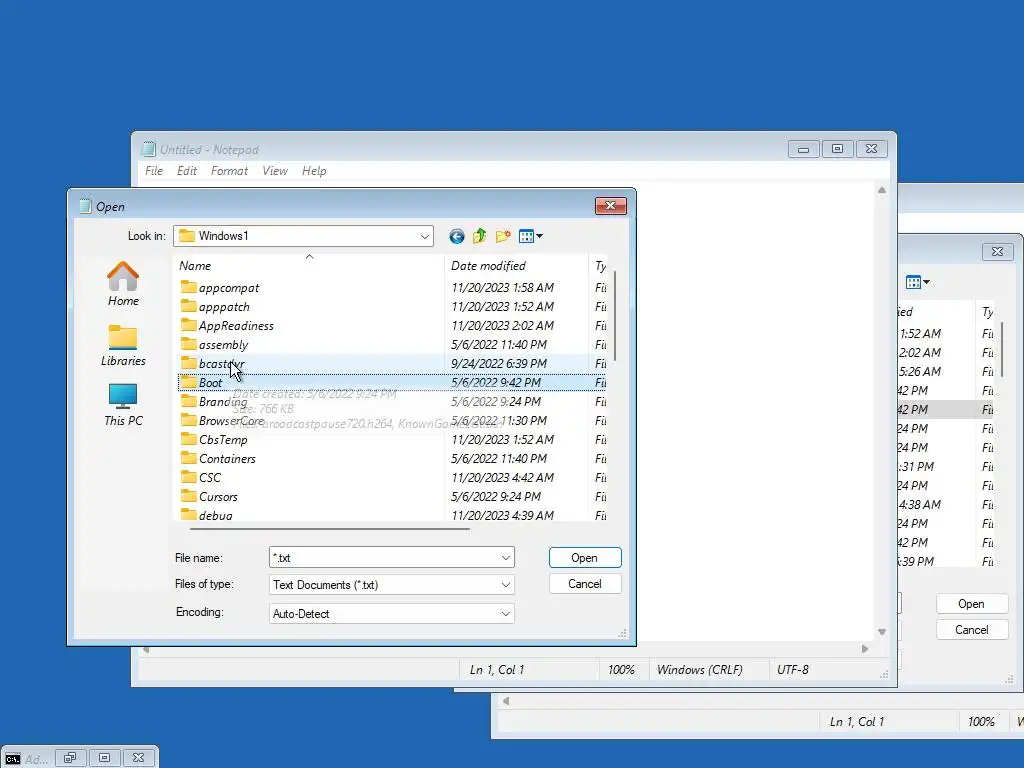Click the Cursors folder icon

[x=189, y=496]
